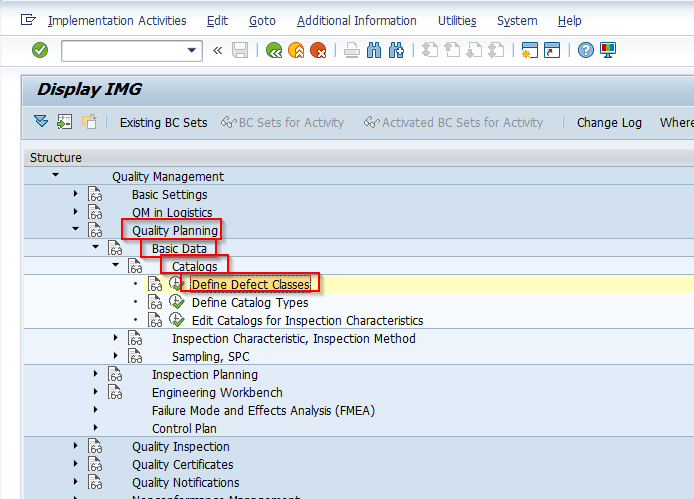Click the Help question mark icon

tap(586, 50)
